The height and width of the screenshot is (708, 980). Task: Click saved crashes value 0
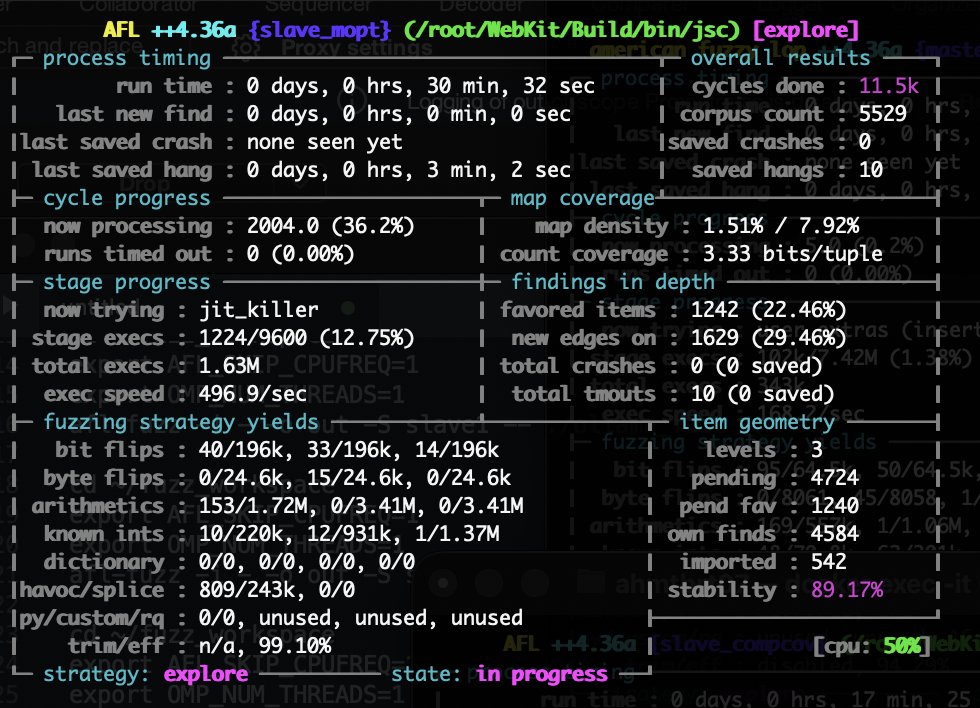click(x=864, y=142)
